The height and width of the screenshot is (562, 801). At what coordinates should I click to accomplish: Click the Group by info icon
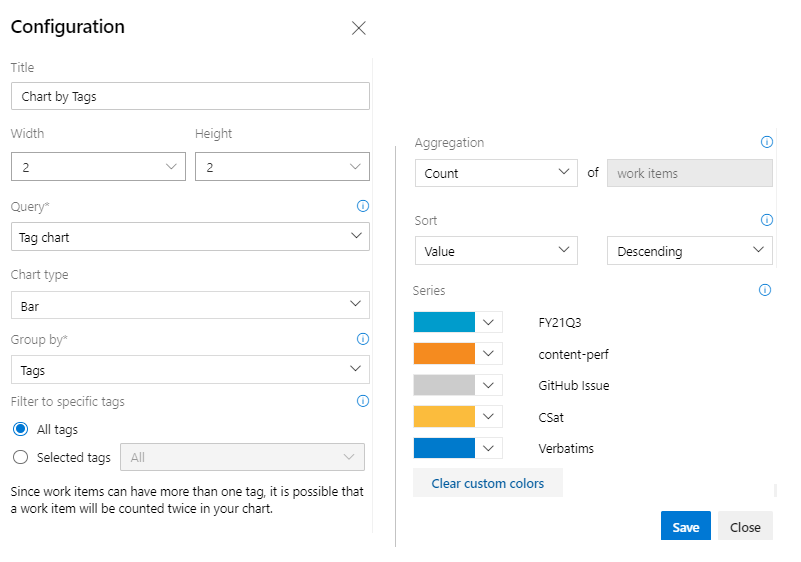(363, 339)
